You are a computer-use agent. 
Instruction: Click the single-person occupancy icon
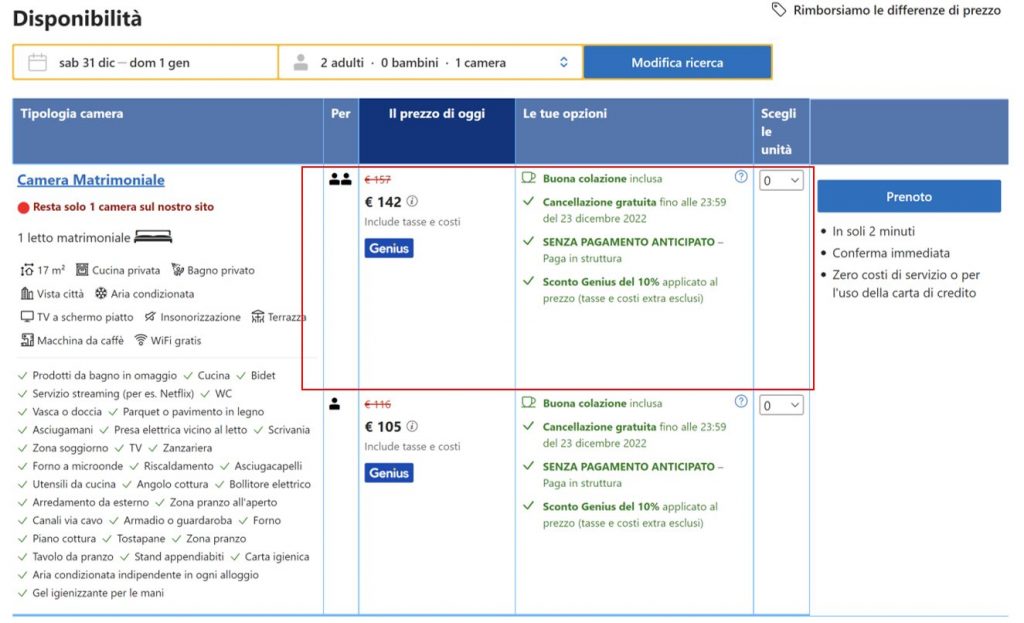(x=335, y=404)
